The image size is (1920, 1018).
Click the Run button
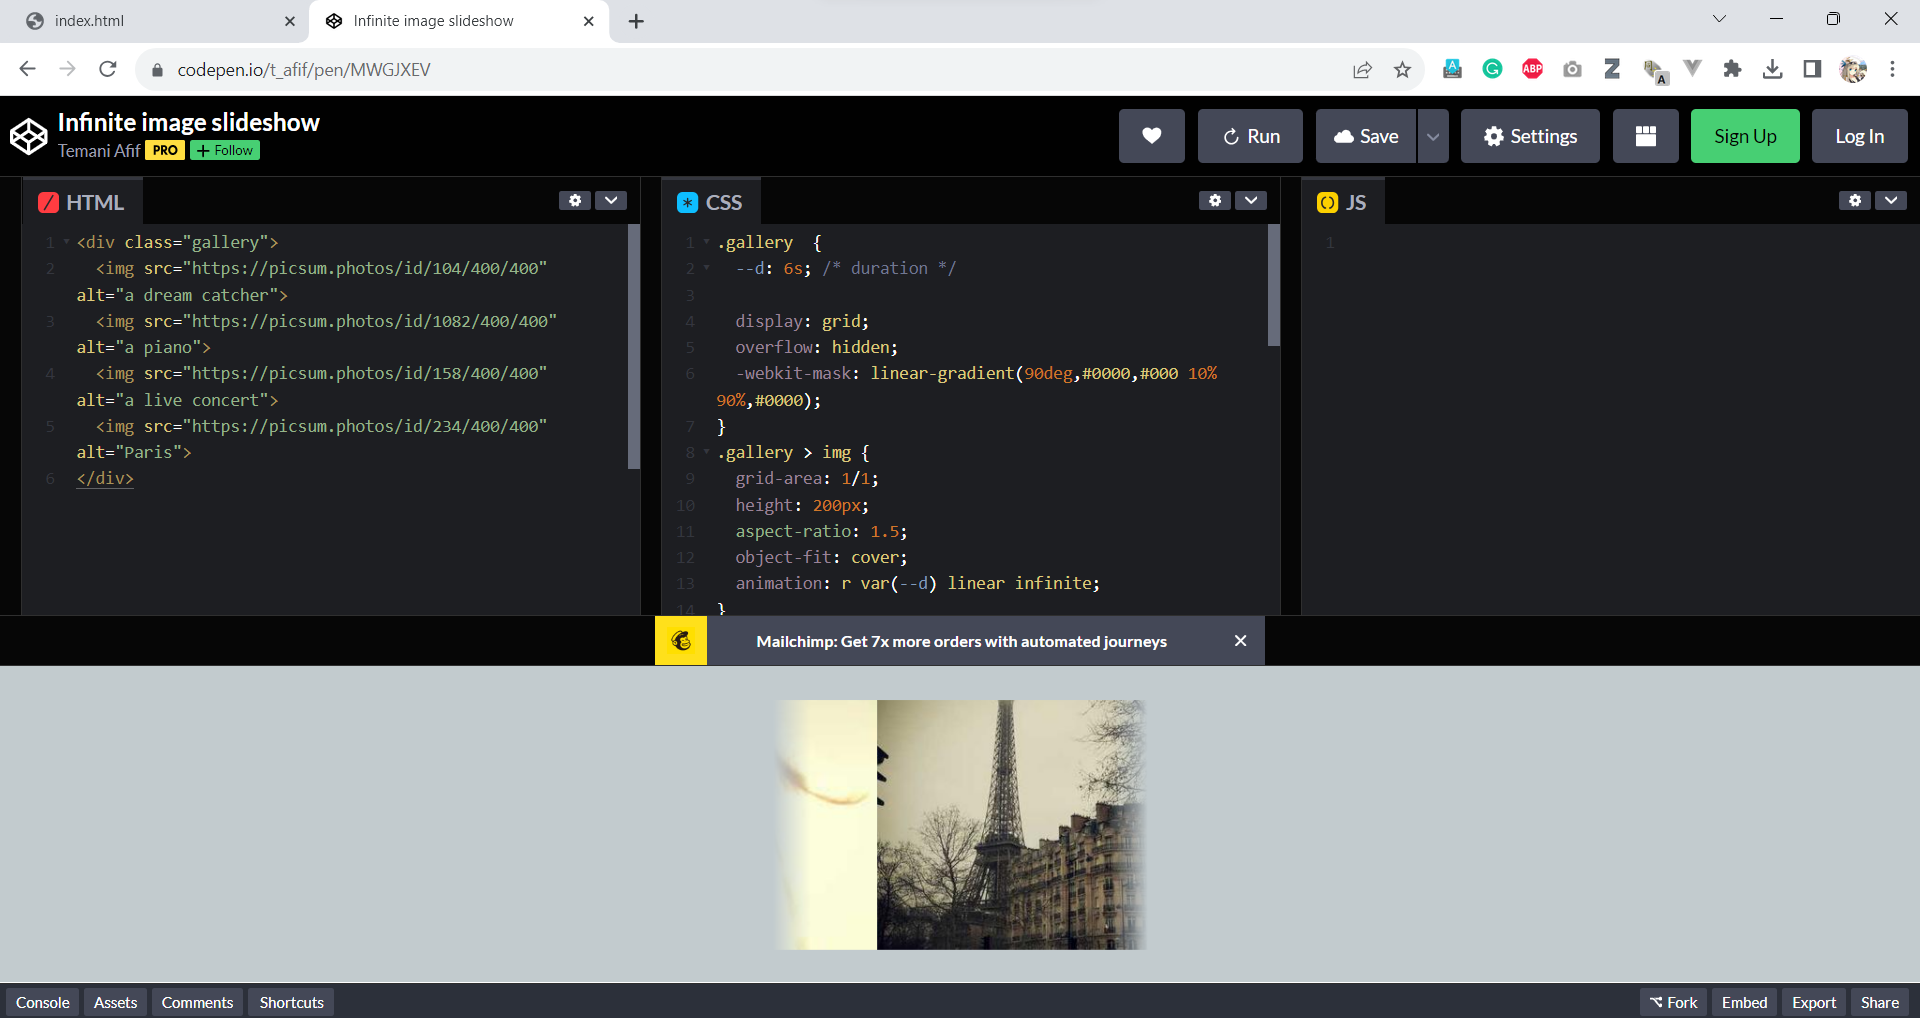(1249, 136)
